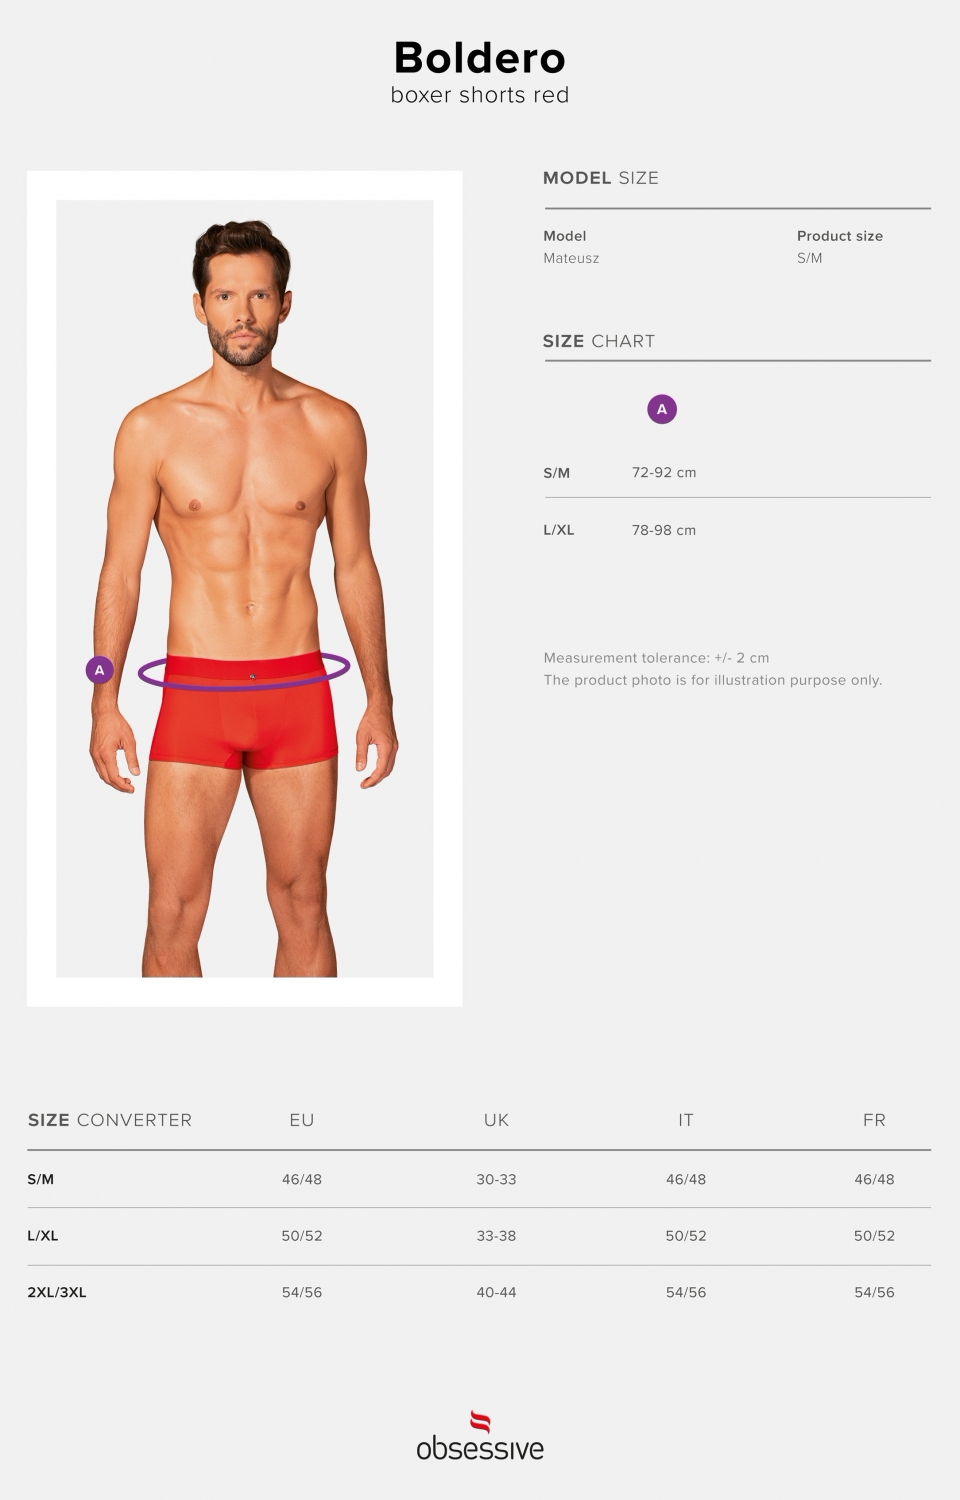Click the MODEL SIZE section heading
960x1500 pixels.
pos(601,178)
